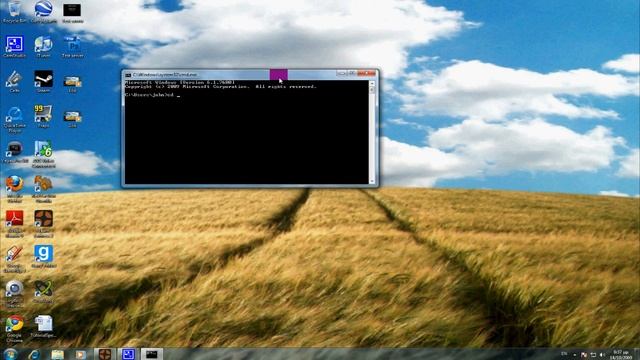Open the orange shortcut right of Firefox

click(43, 188)
